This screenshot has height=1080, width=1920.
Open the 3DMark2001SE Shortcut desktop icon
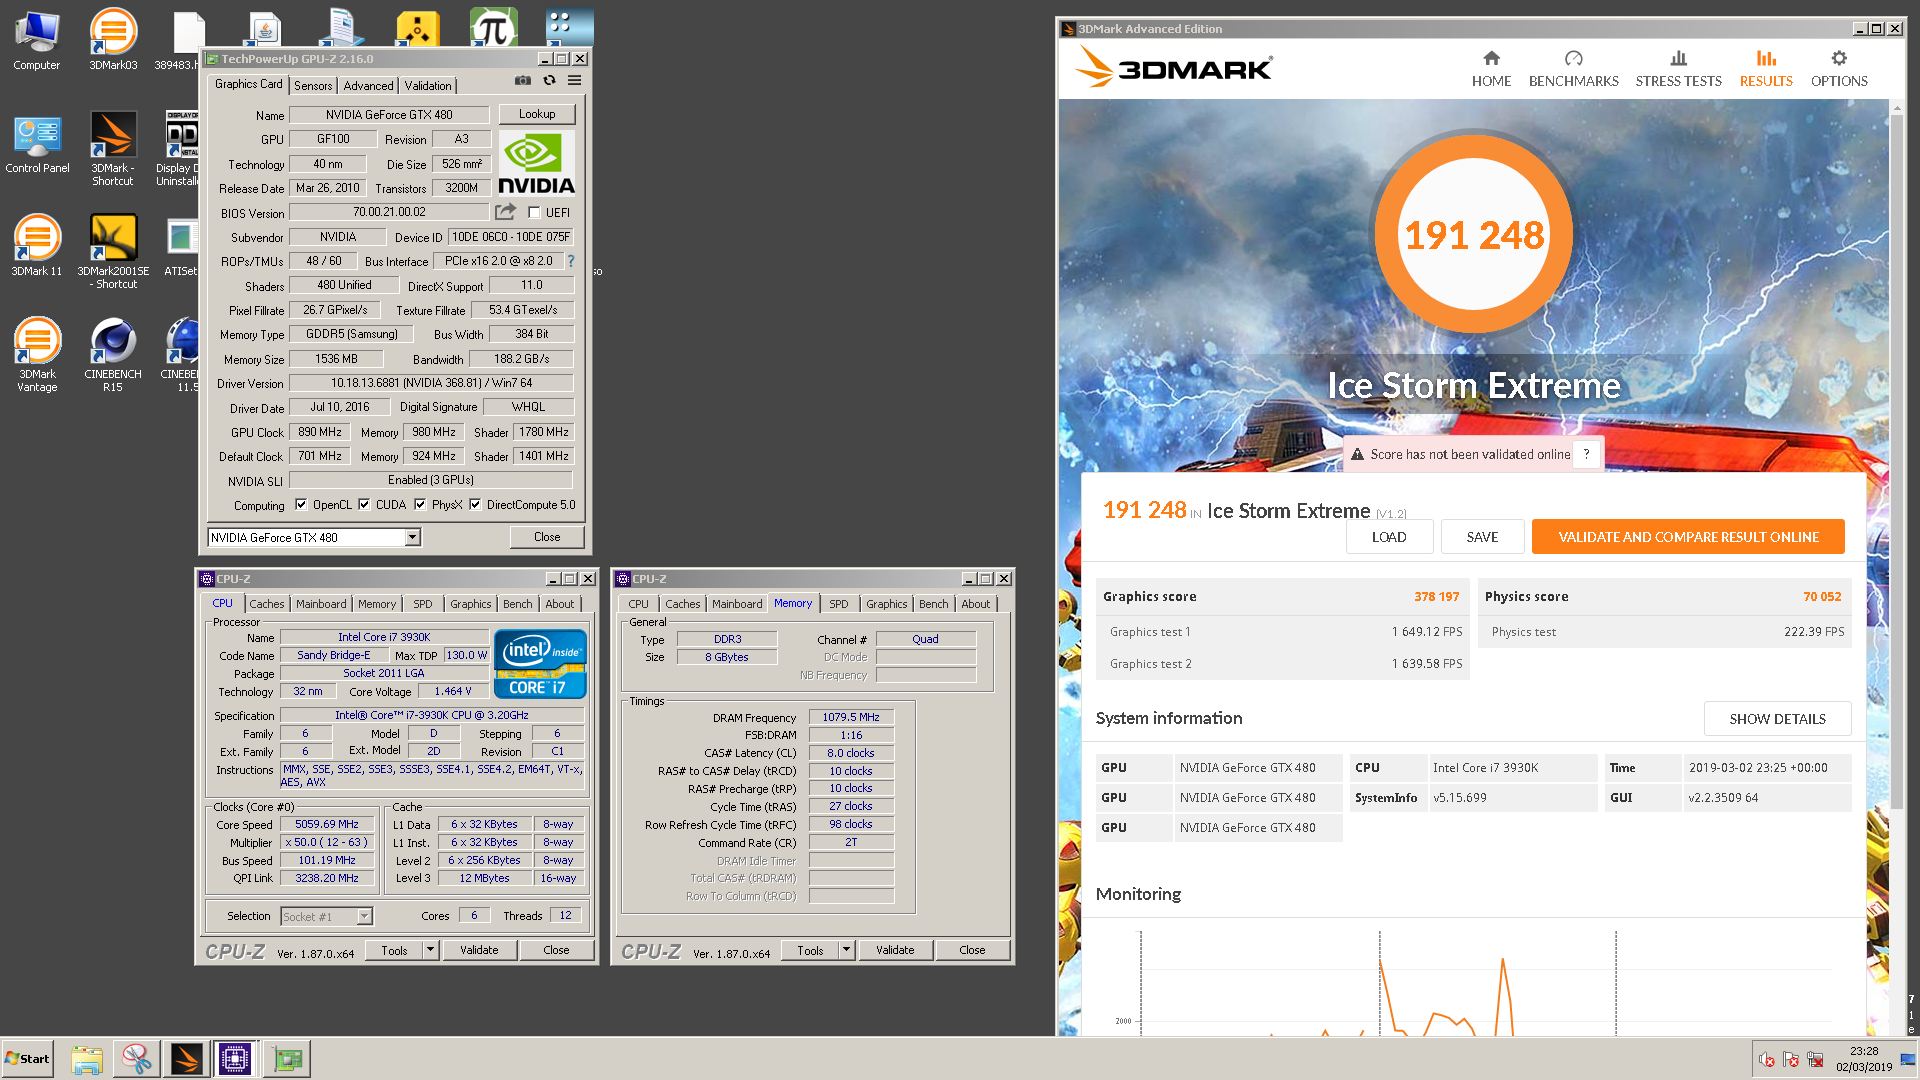click(x=113, y=251)
